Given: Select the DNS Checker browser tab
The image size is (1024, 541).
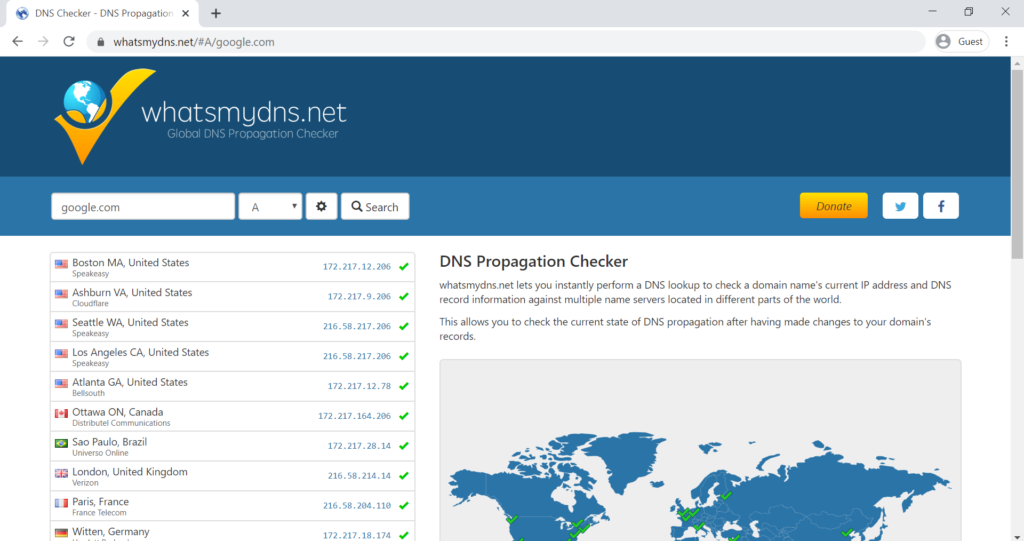Looking at the screenshot, I should click(x=101, y=13).
